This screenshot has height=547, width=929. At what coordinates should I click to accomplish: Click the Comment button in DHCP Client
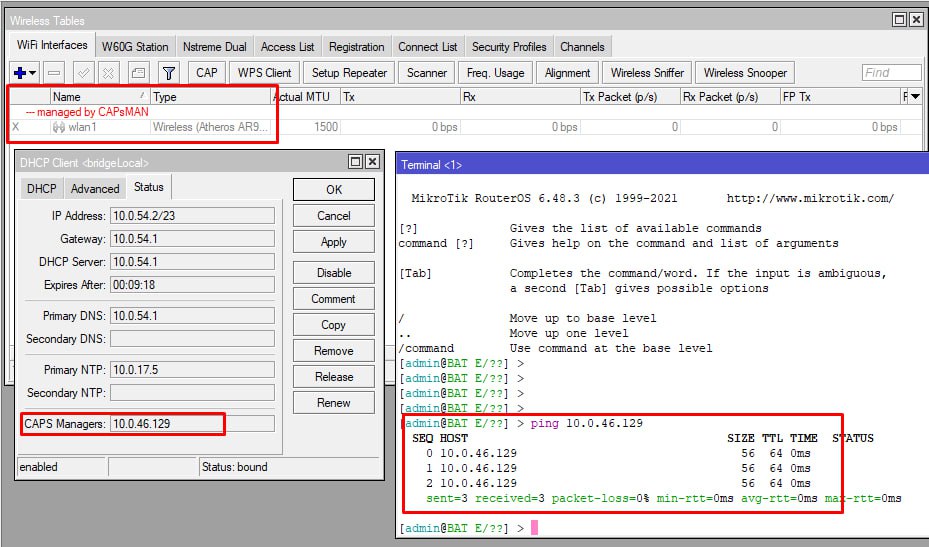334,299
